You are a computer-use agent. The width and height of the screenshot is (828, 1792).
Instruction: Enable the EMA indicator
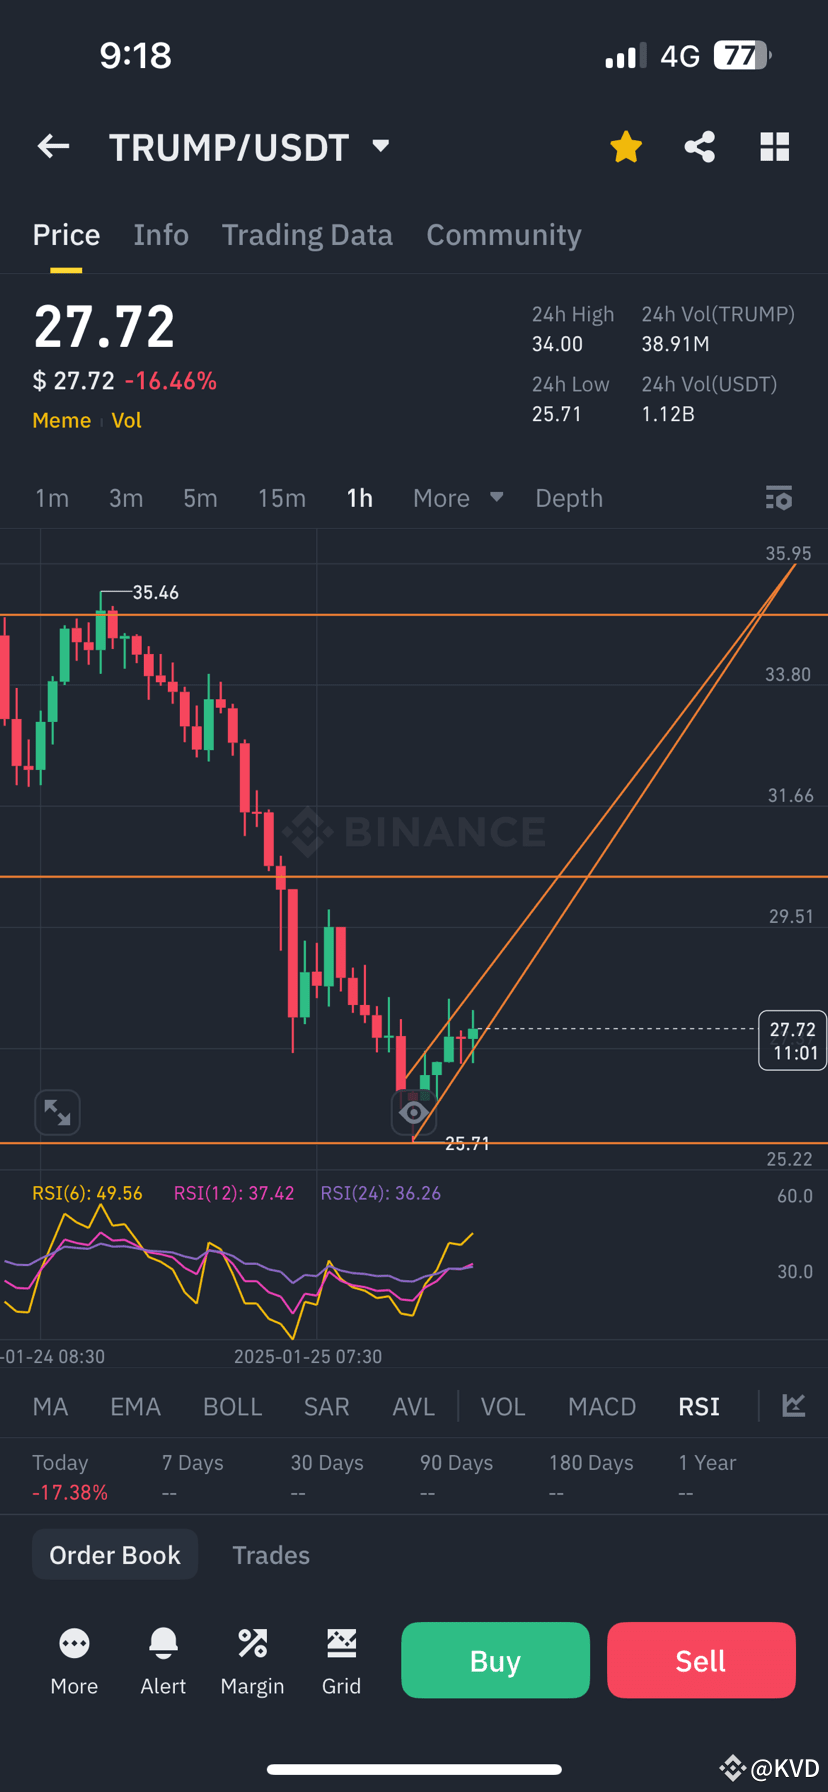(135, 1407)
